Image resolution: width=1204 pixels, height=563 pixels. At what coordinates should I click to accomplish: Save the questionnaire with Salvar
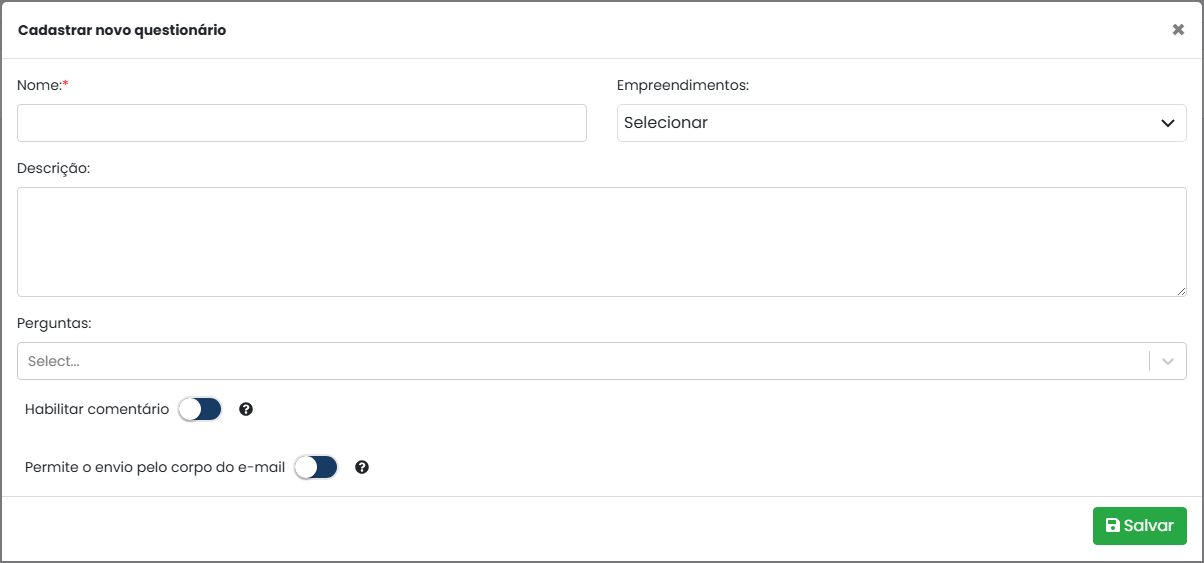(x=1140, y=526)
